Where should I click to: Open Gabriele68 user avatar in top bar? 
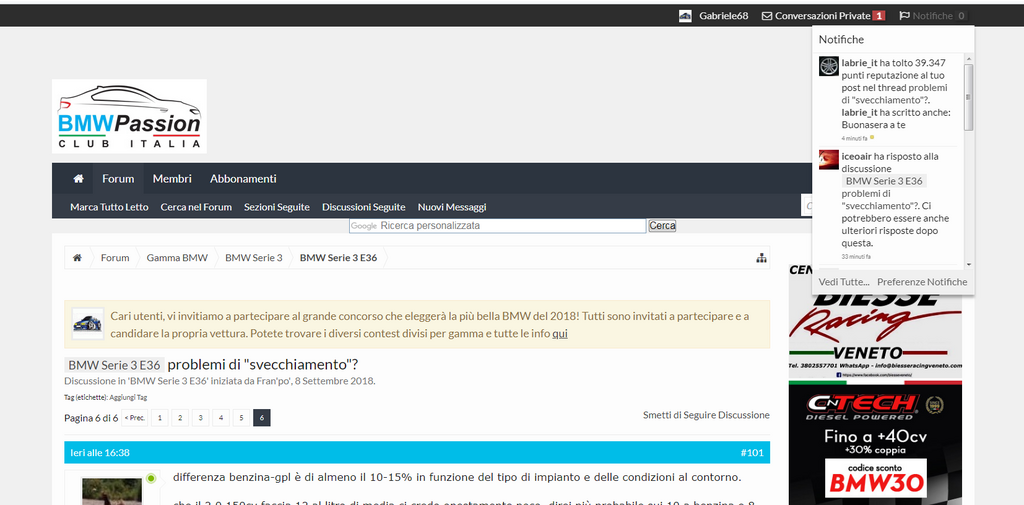pos(685,16)
